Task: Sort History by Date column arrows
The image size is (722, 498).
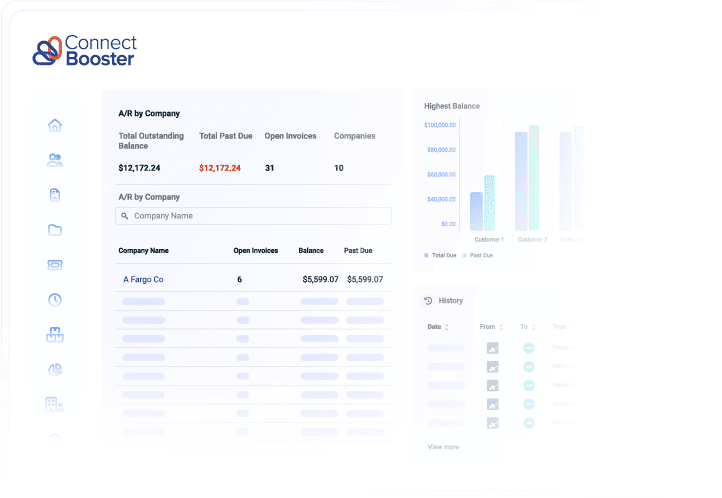Action: click(x=447, y=327)
